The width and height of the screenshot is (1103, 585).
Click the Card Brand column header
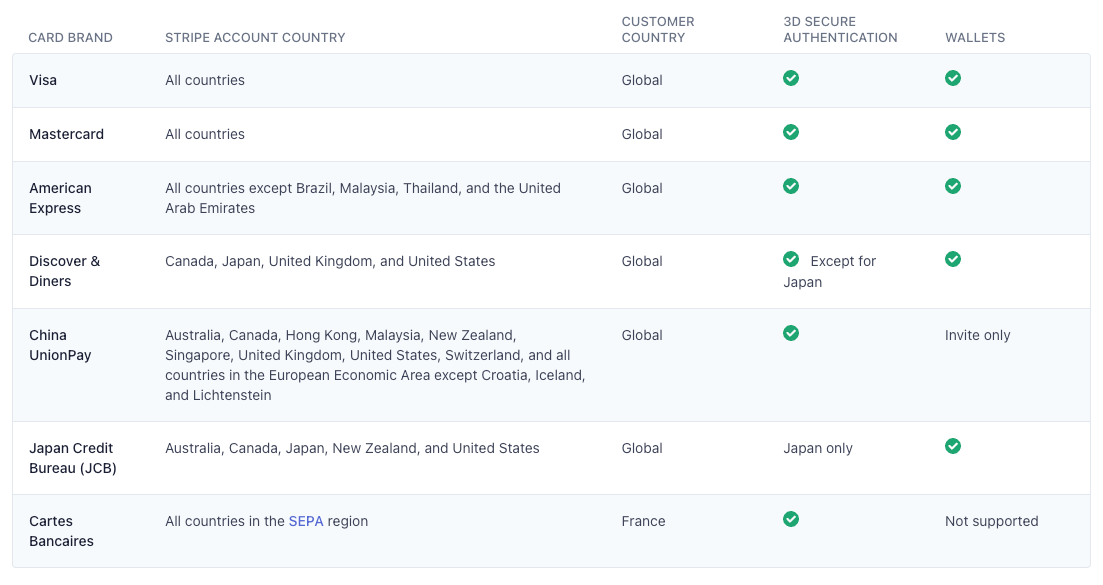[x=70, y=38]
